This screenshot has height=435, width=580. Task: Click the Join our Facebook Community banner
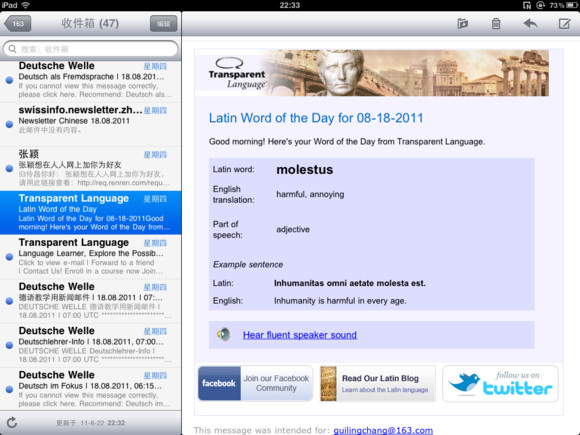[255, 384]
